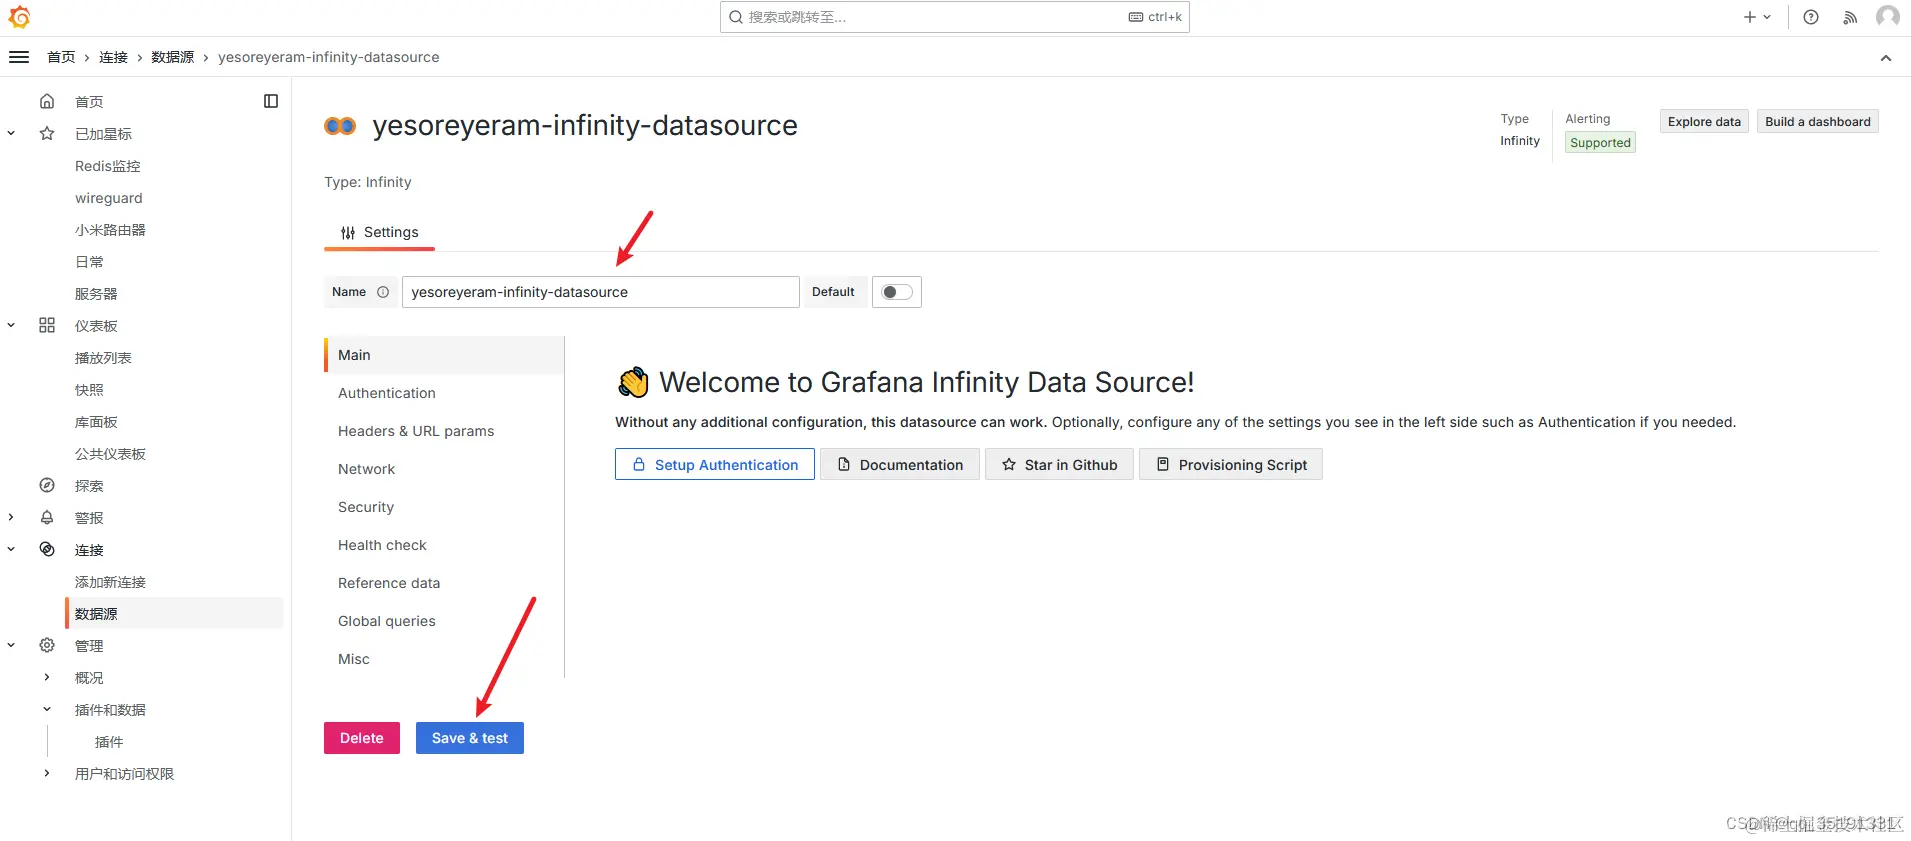
Task: Click the explore compass icon
Action: (x=47, y=485)
